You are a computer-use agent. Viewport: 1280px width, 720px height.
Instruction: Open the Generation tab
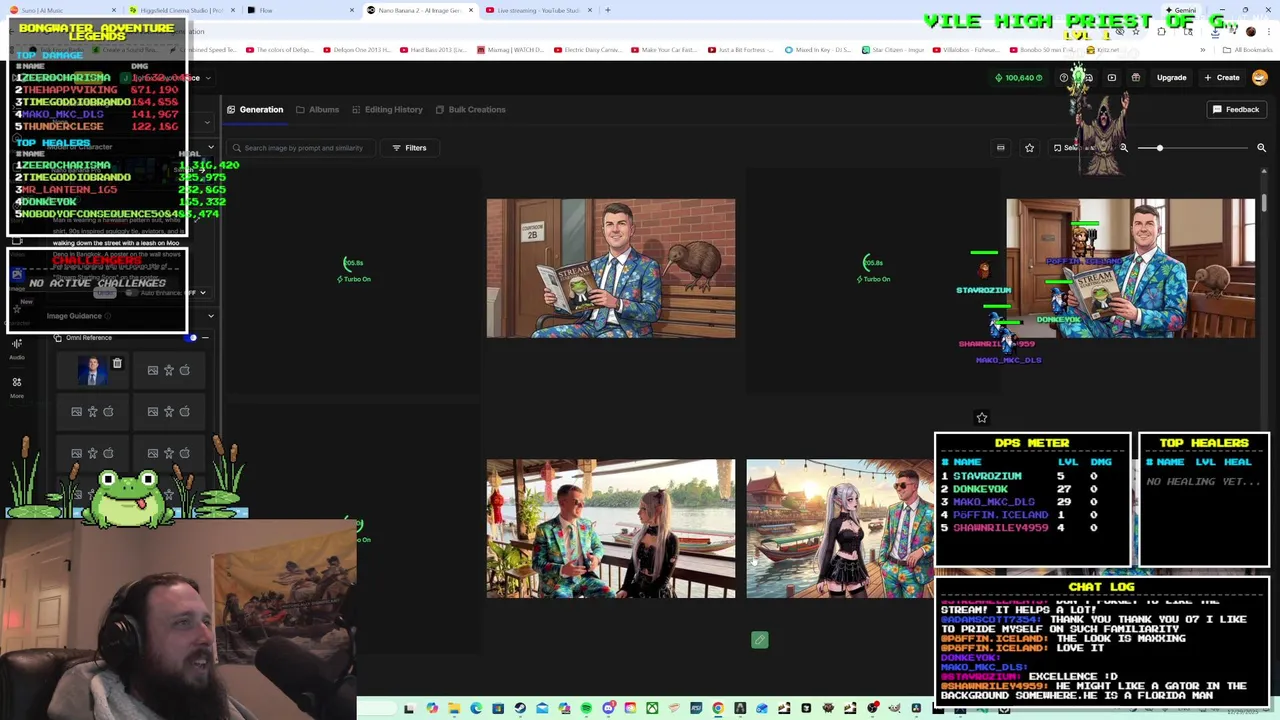coord(255,109)
